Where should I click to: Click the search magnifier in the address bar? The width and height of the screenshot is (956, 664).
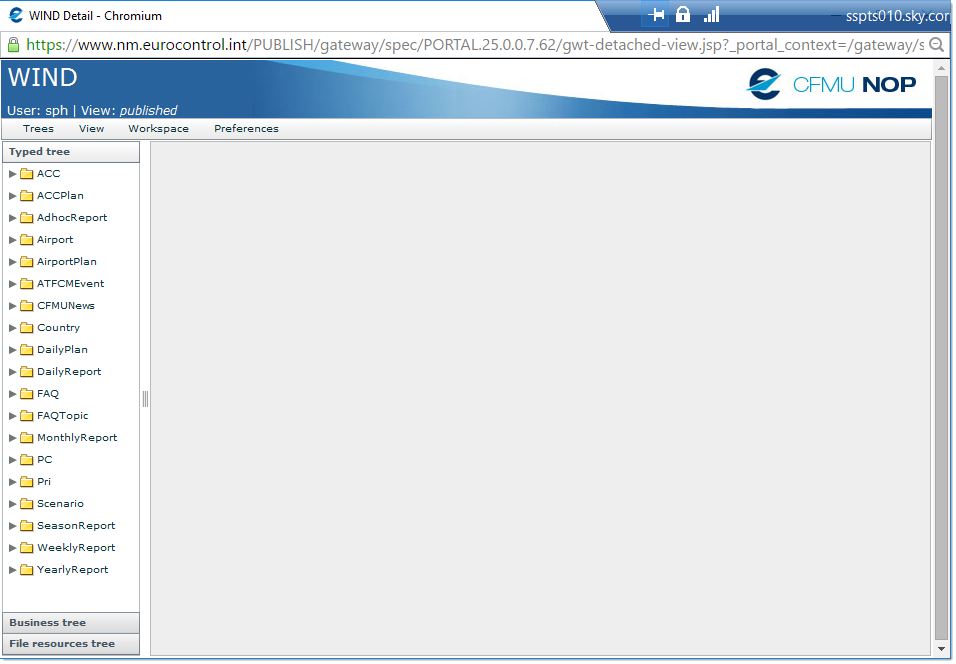pyautogui.click(x=937, y=45)
